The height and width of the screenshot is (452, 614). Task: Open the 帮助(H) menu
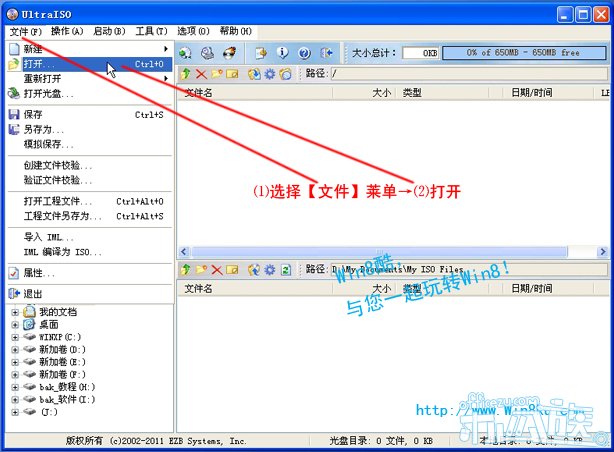[235, 31]
